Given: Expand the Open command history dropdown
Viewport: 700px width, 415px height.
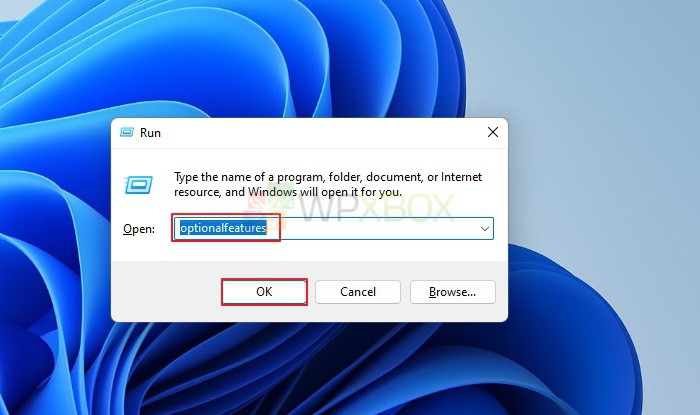Looking at the screenshot, I should pyautogui.click(x=484, y=228).
